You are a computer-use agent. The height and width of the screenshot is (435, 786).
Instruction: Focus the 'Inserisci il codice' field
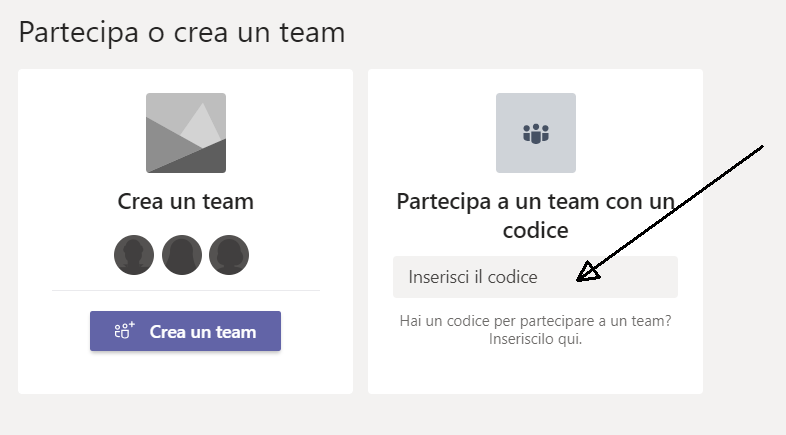[x=535, y=277]
